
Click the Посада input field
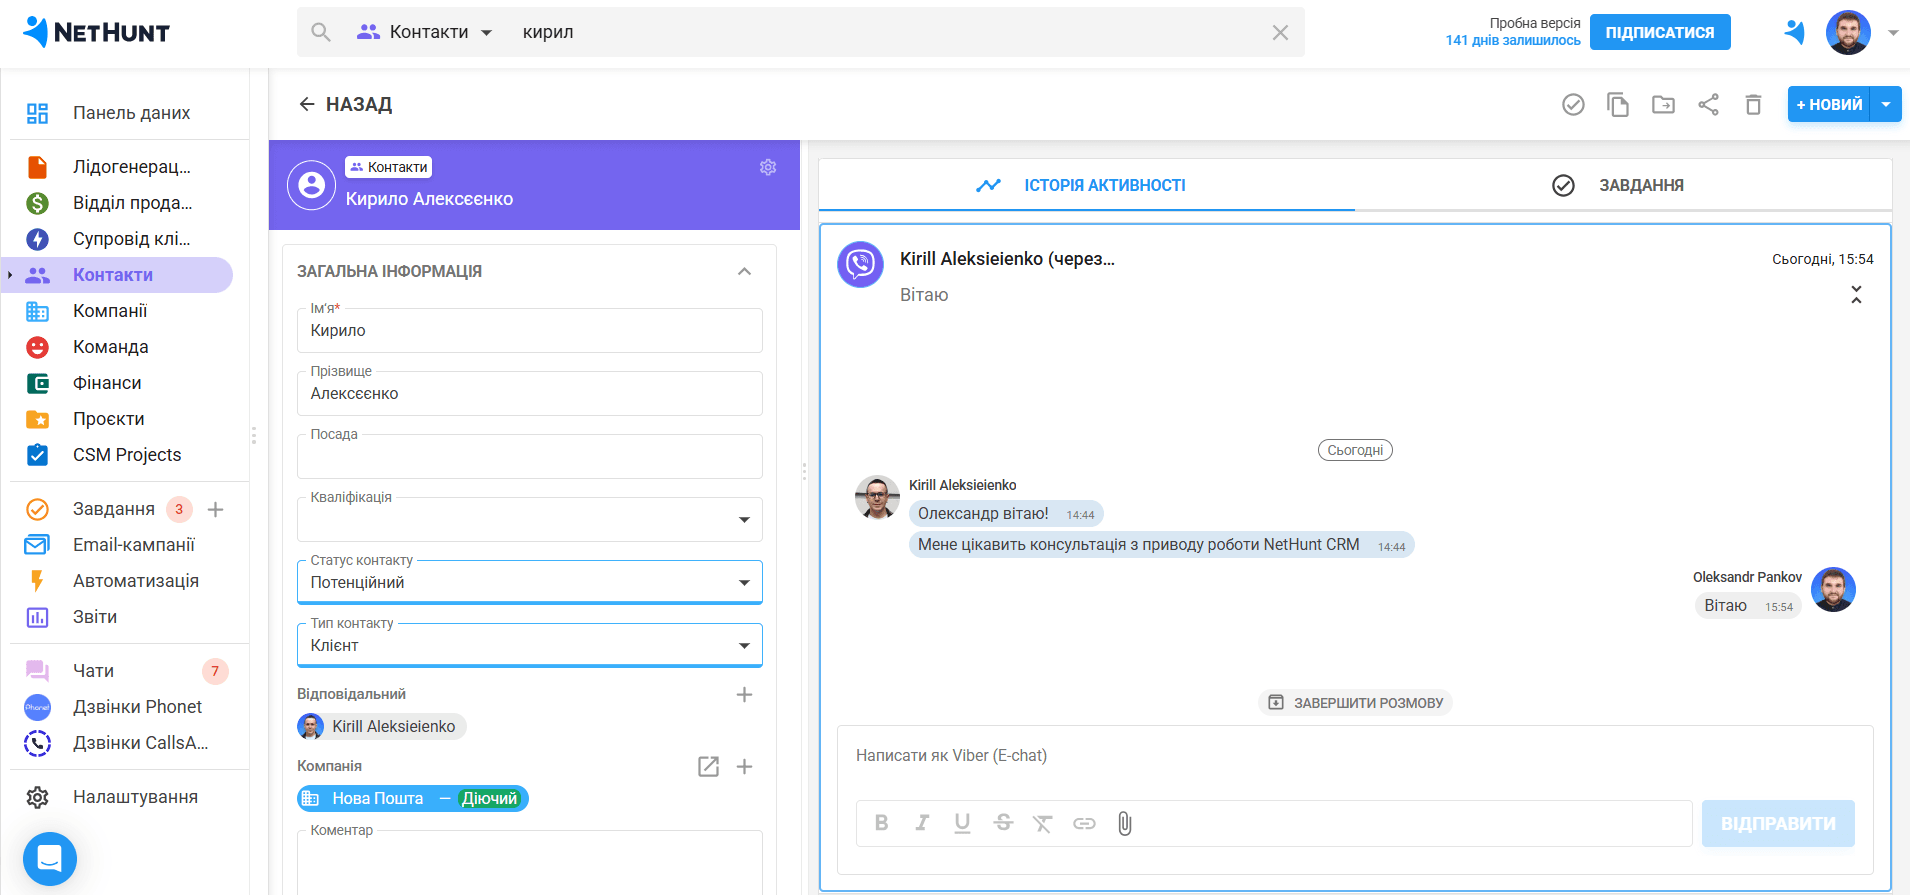pos(530,456)
